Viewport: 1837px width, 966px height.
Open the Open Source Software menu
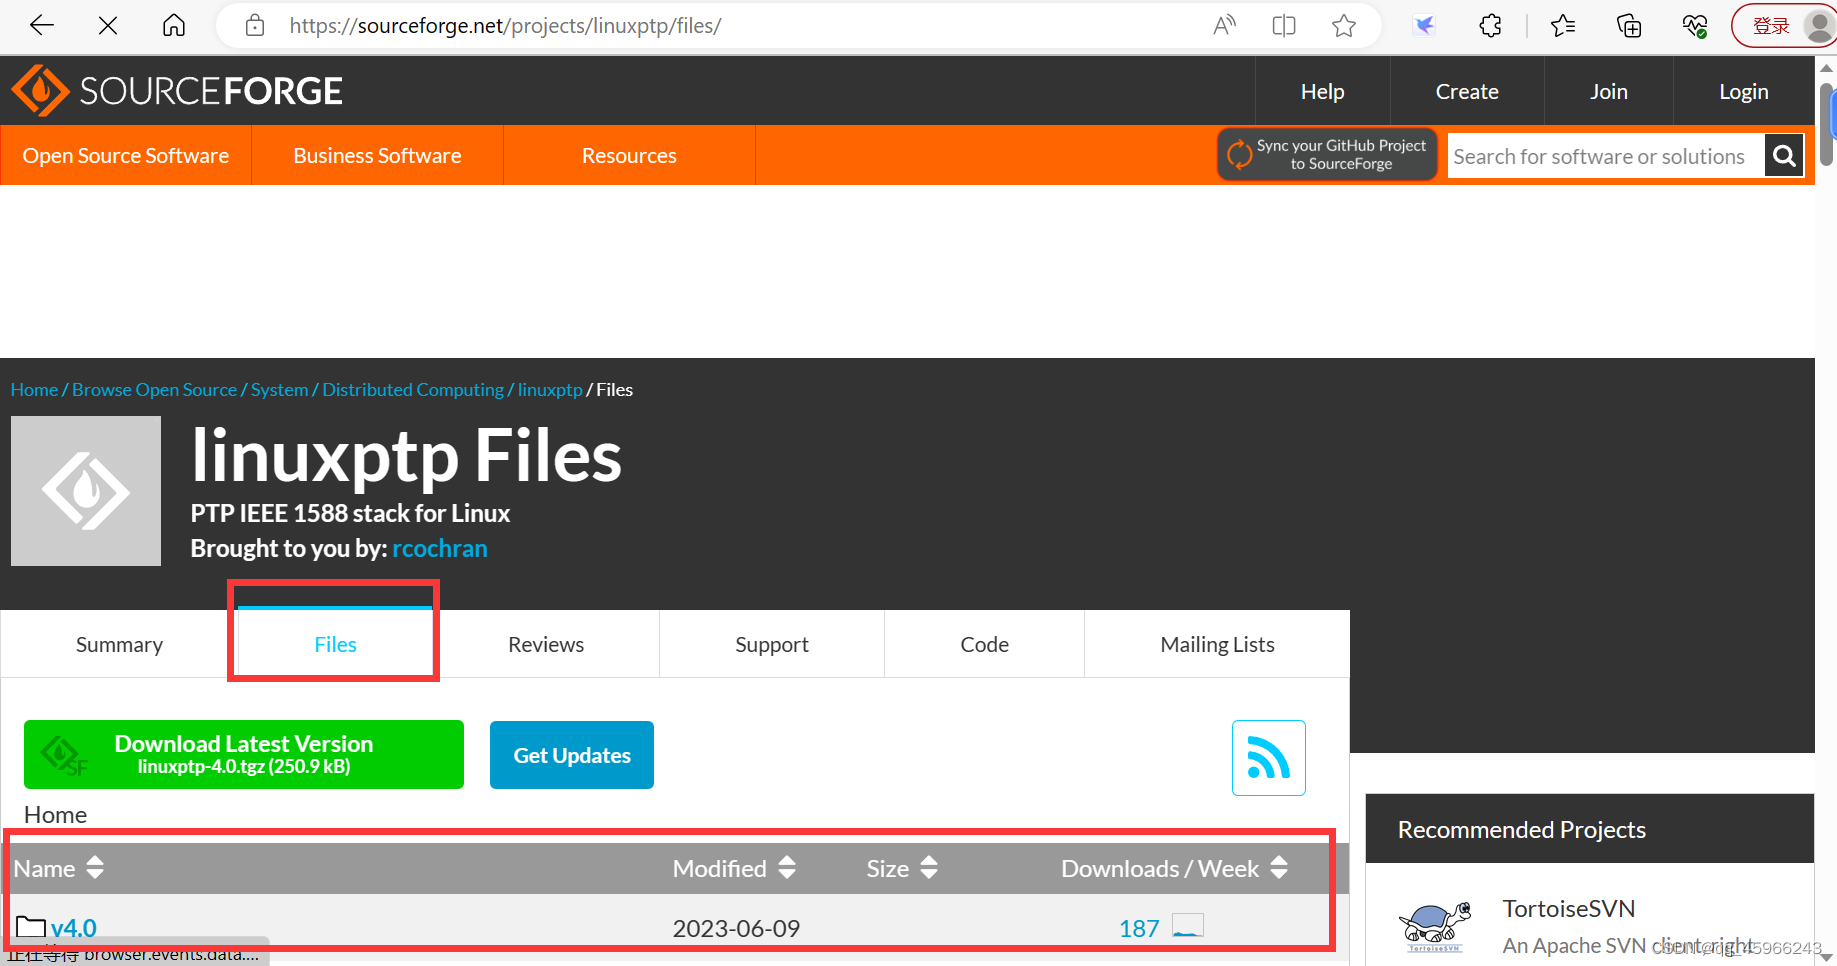coord(126,155)
